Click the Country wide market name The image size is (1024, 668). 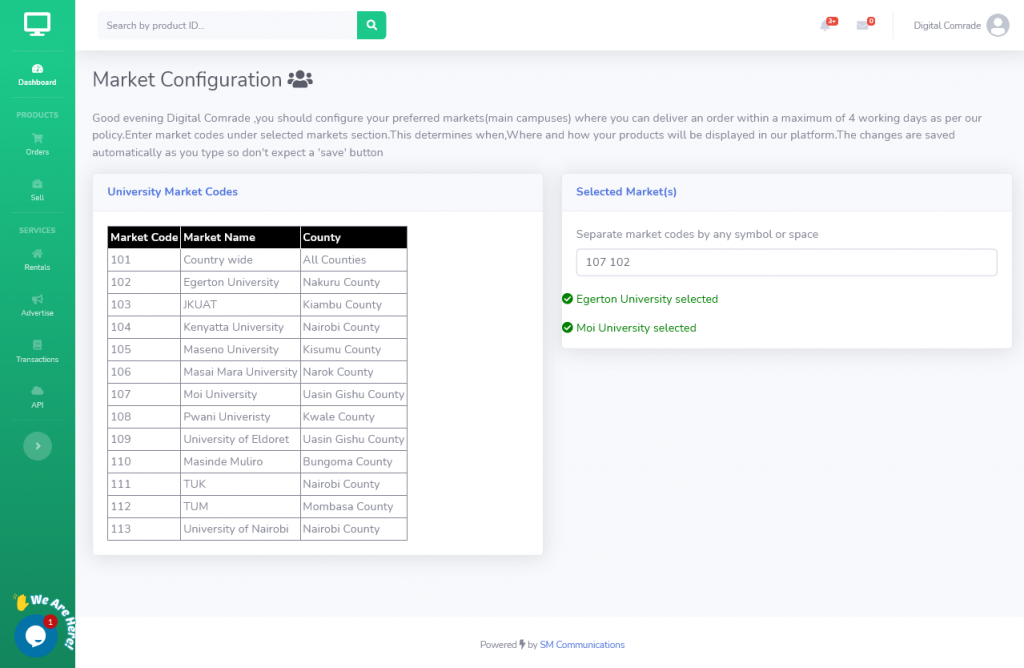tap(240, 260)
